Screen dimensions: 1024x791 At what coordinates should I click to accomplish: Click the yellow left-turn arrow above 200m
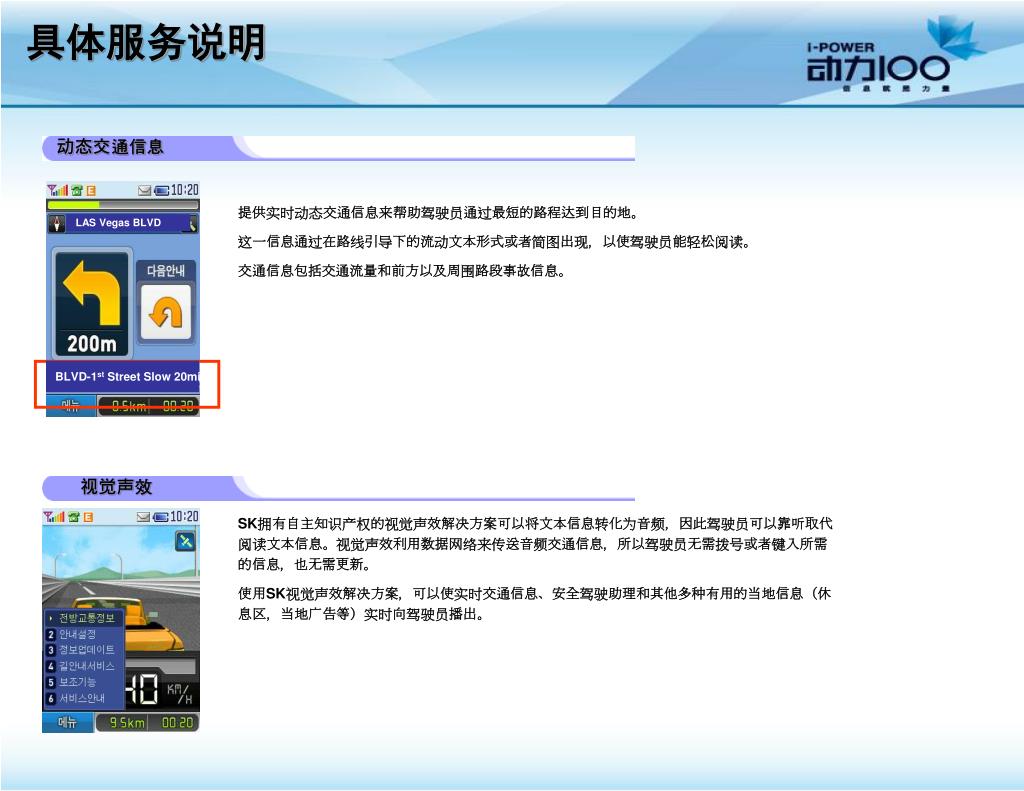pyautogui.click(x=92, y=293)
